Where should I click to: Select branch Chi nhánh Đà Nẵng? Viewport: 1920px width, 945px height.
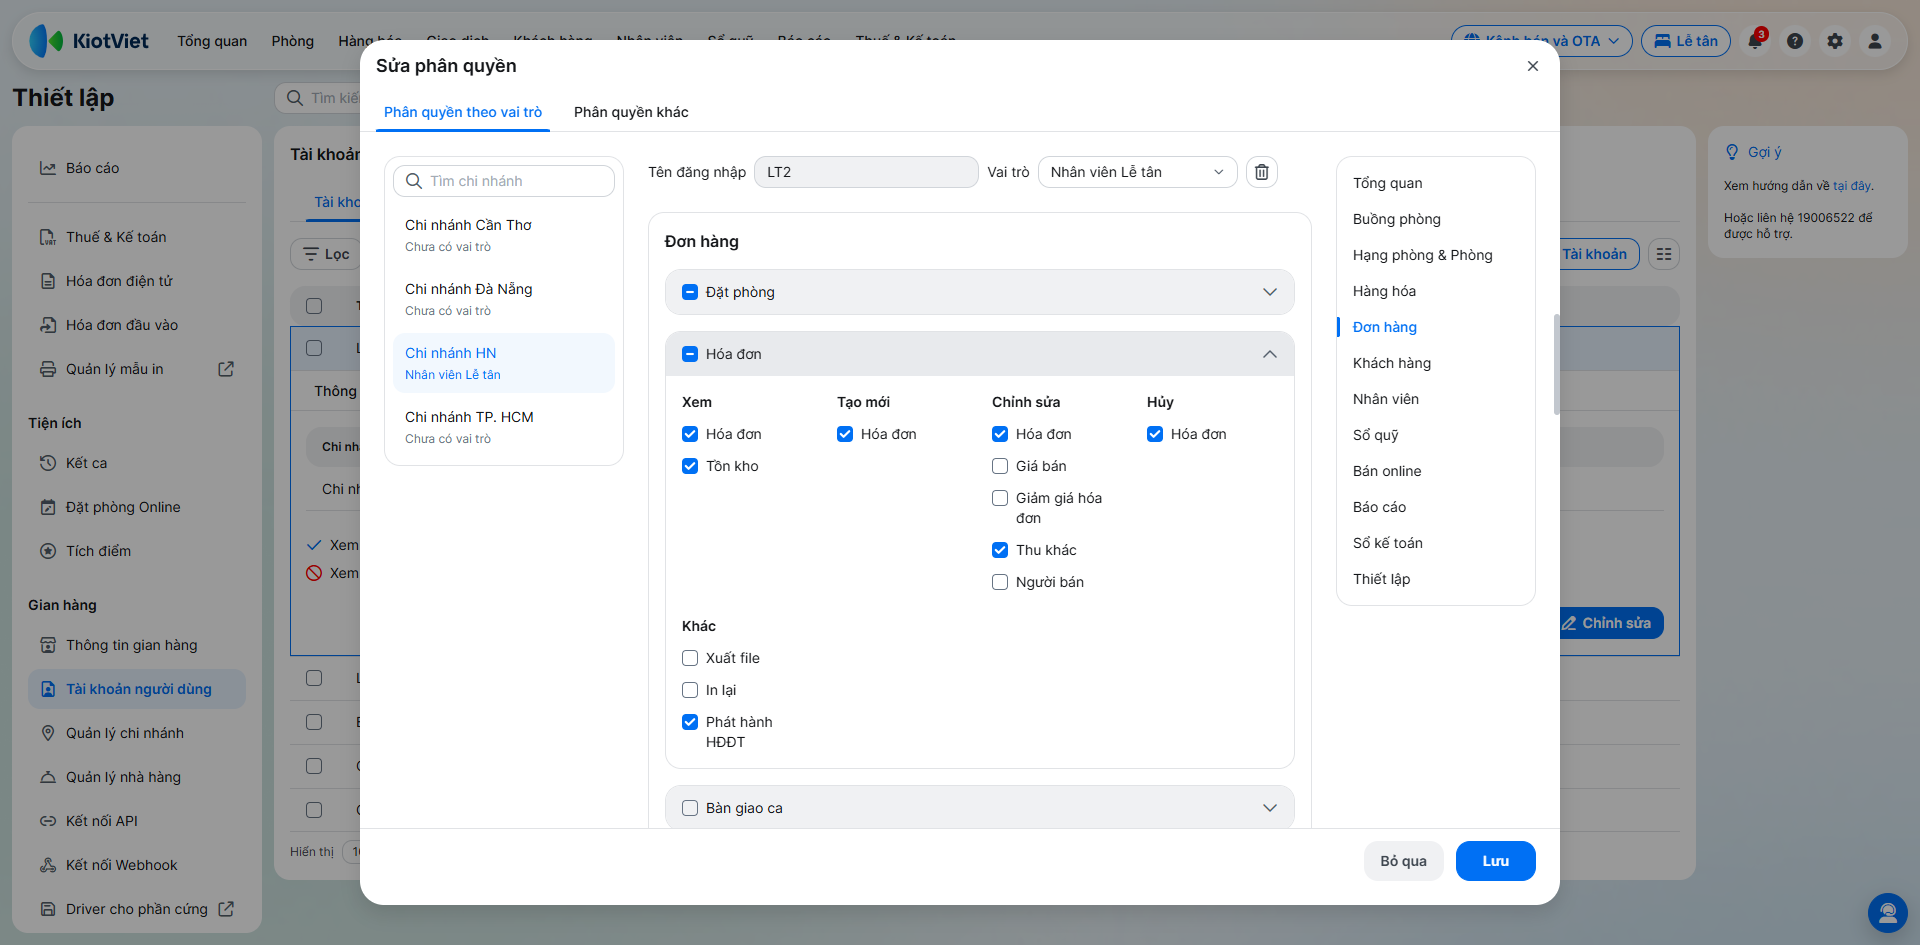504,299
